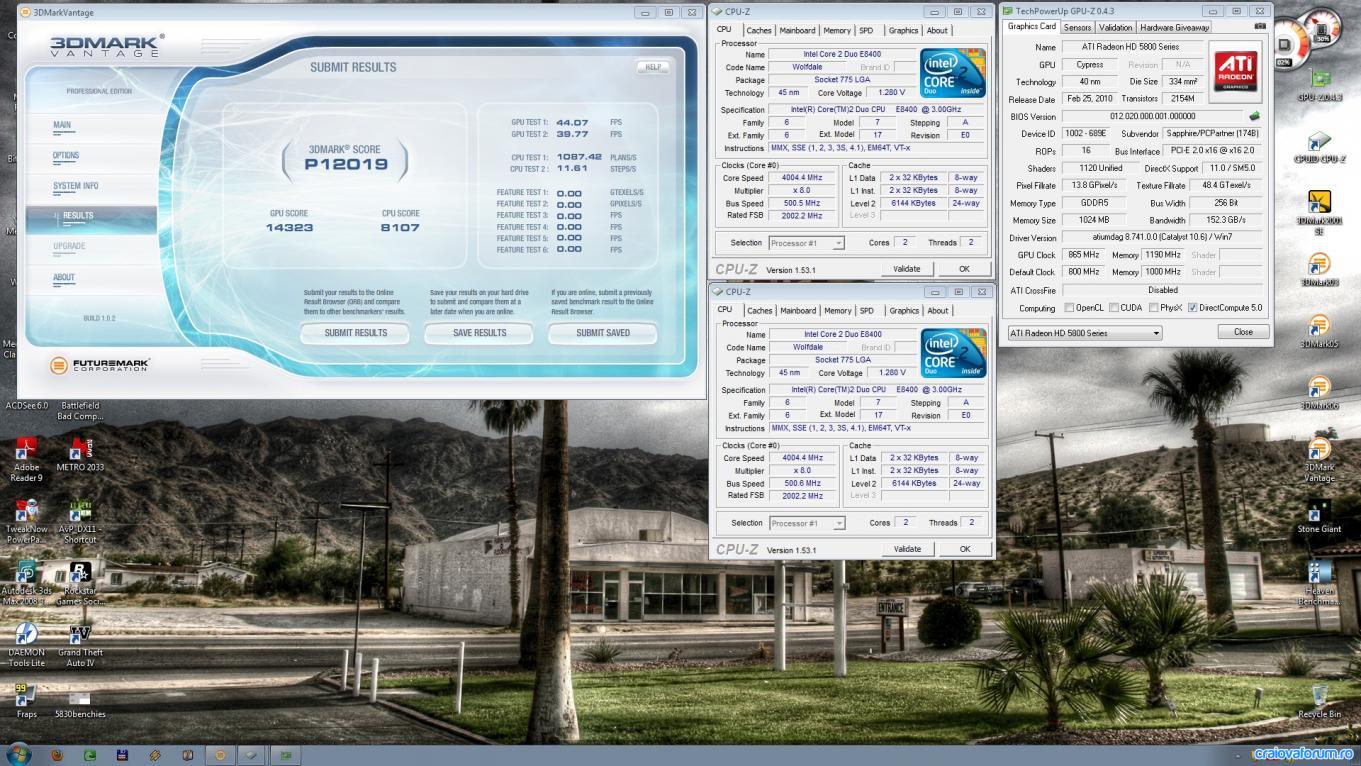This screenshot has height=766, width=1361.
Task: Select the DAEMON Tools Lite desktop icon
Action: pyautogui.click(x=26, y=645)
